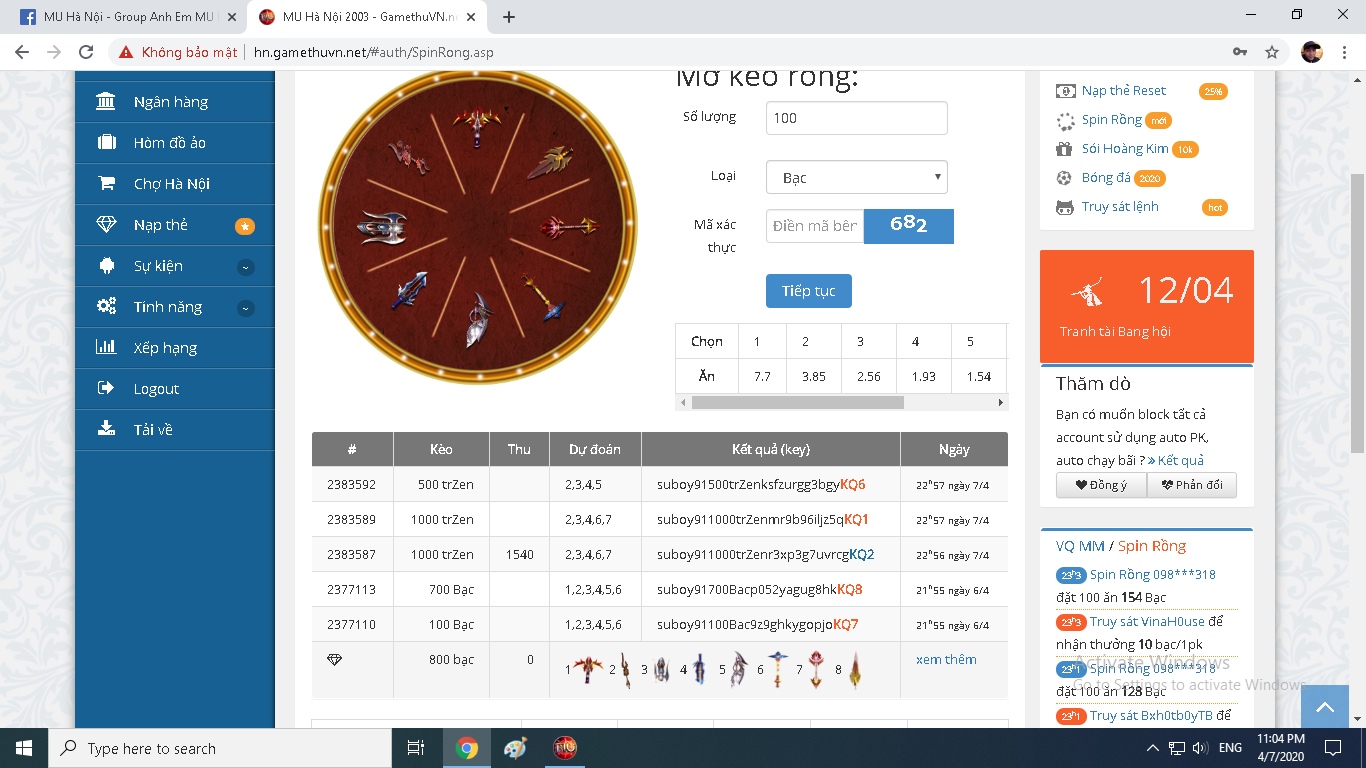Click the scroll-to-top arrow button
1366x768 pixels.
pos(1325,707)
